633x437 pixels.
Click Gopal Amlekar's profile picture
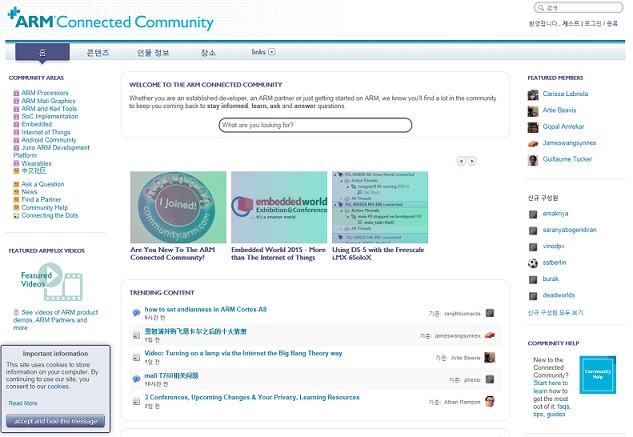[533, 127]
